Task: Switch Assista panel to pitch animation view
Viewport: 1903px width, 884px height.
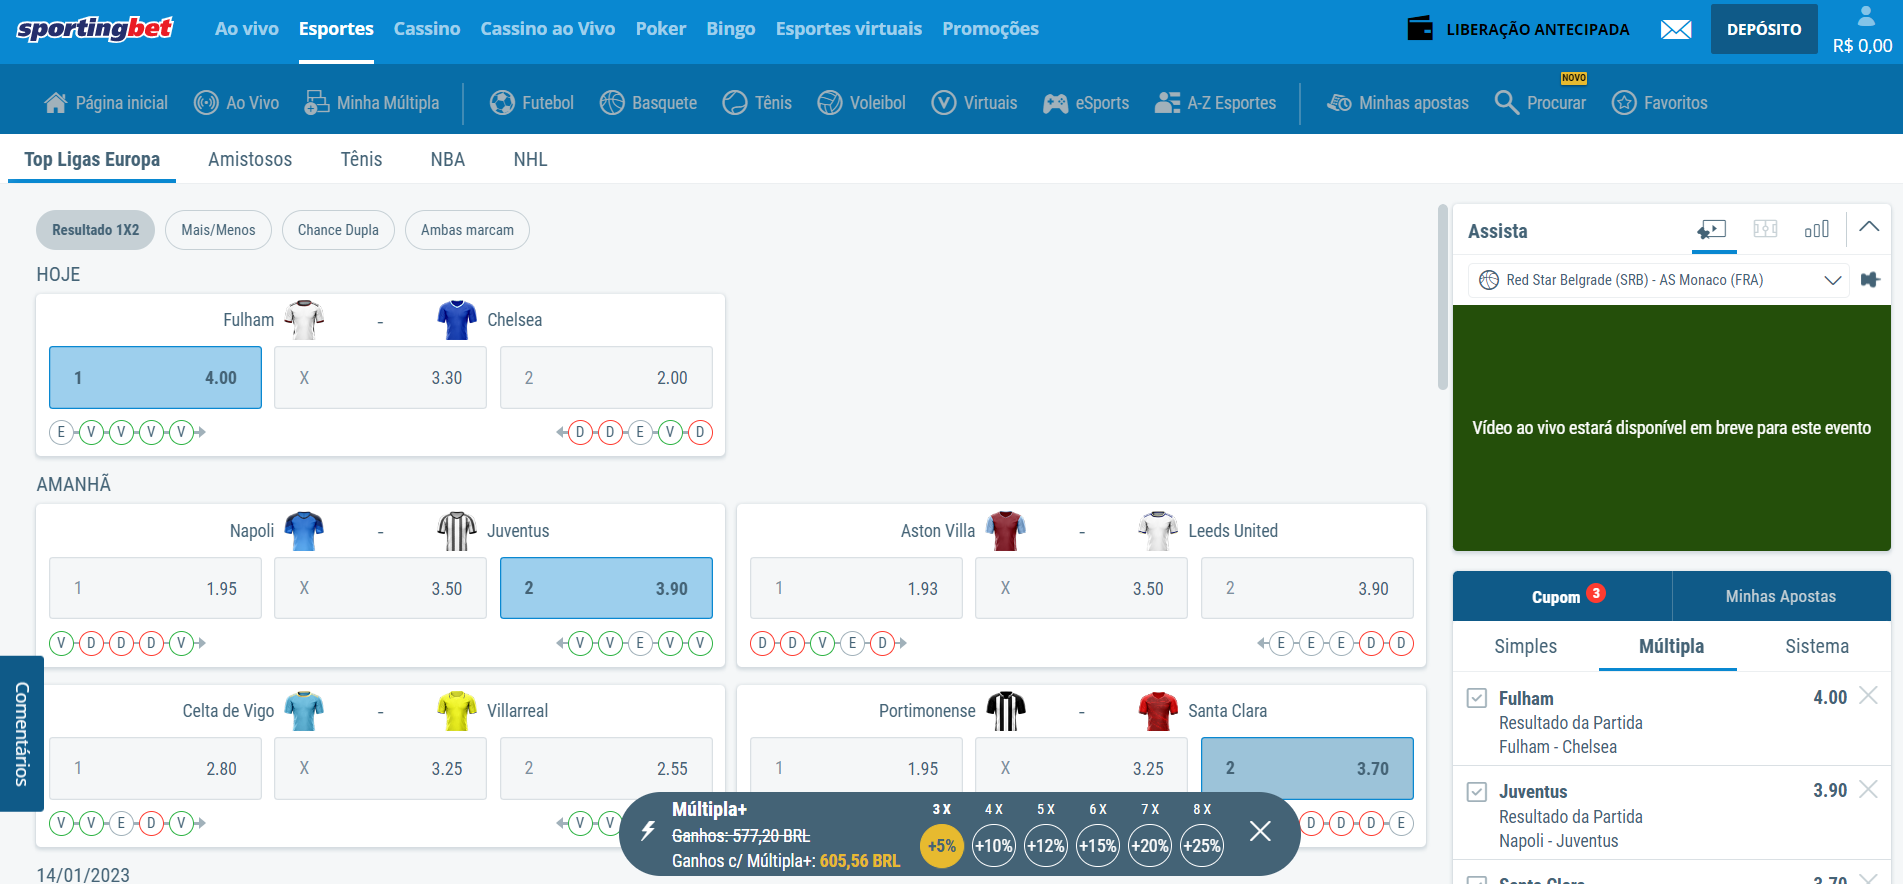Action: (x=1766, y=229)
